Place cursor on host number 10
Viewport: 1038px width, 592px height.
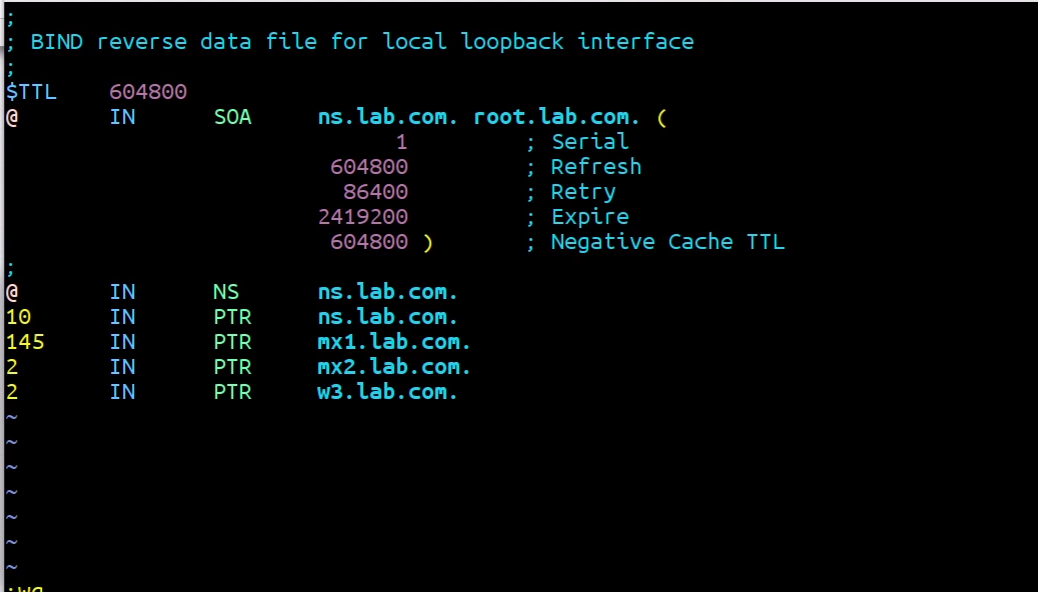pyautogui.click(x=19, y=317)
